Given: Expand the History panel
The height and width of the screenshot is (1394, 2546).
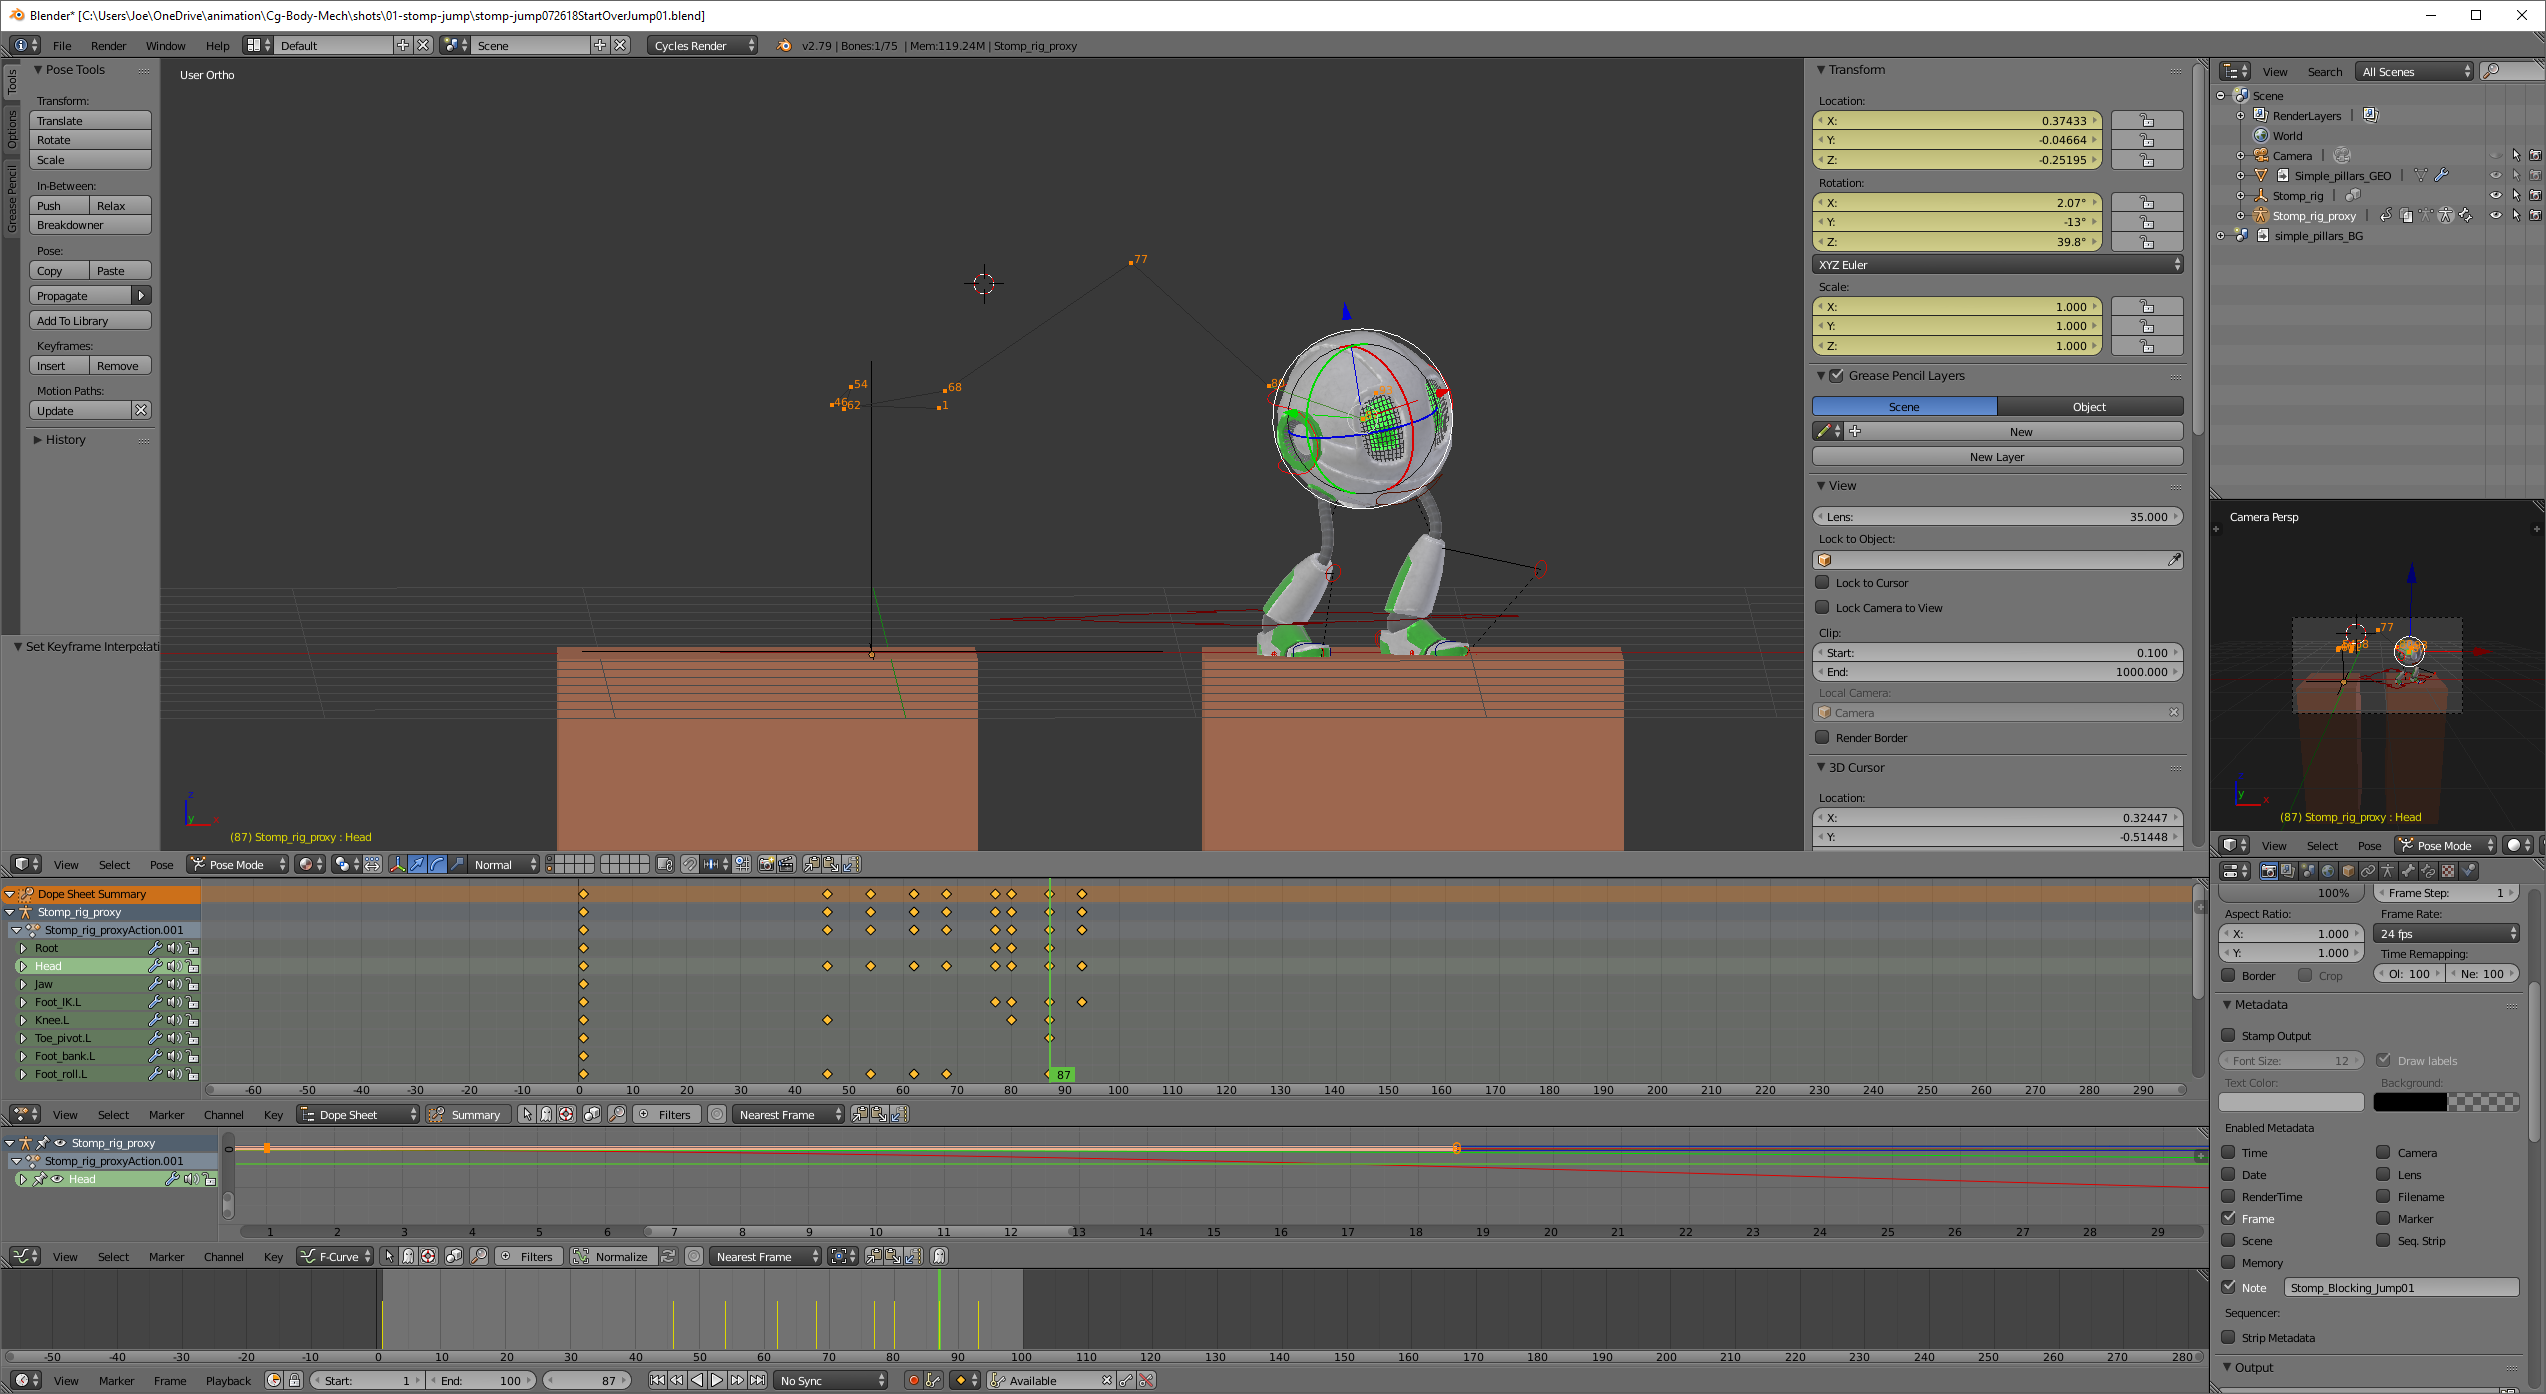Looking at the screenshot, I should click(65, 439).
